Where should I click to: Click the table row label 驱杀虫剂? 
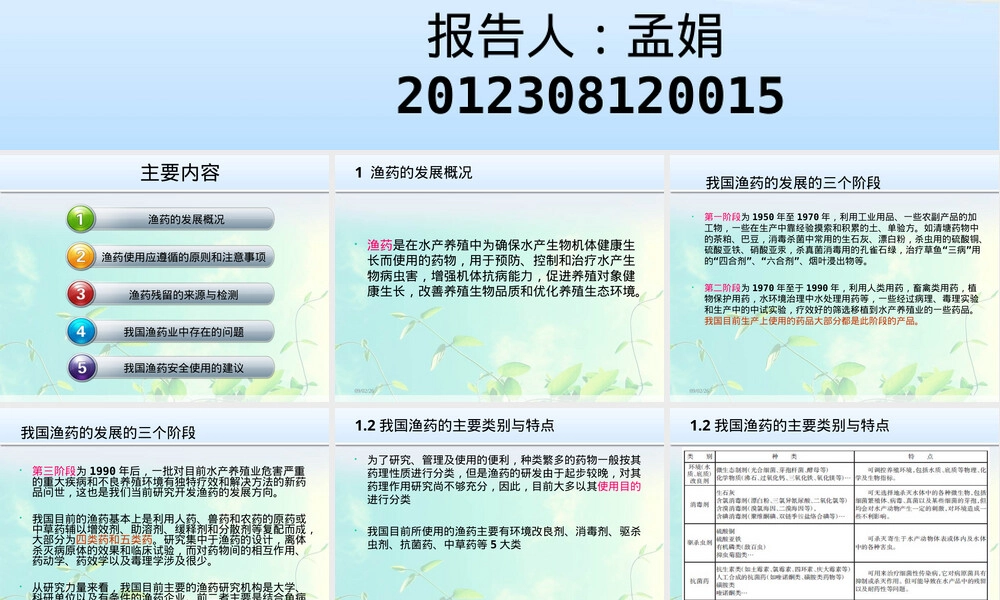click(699, 543)
